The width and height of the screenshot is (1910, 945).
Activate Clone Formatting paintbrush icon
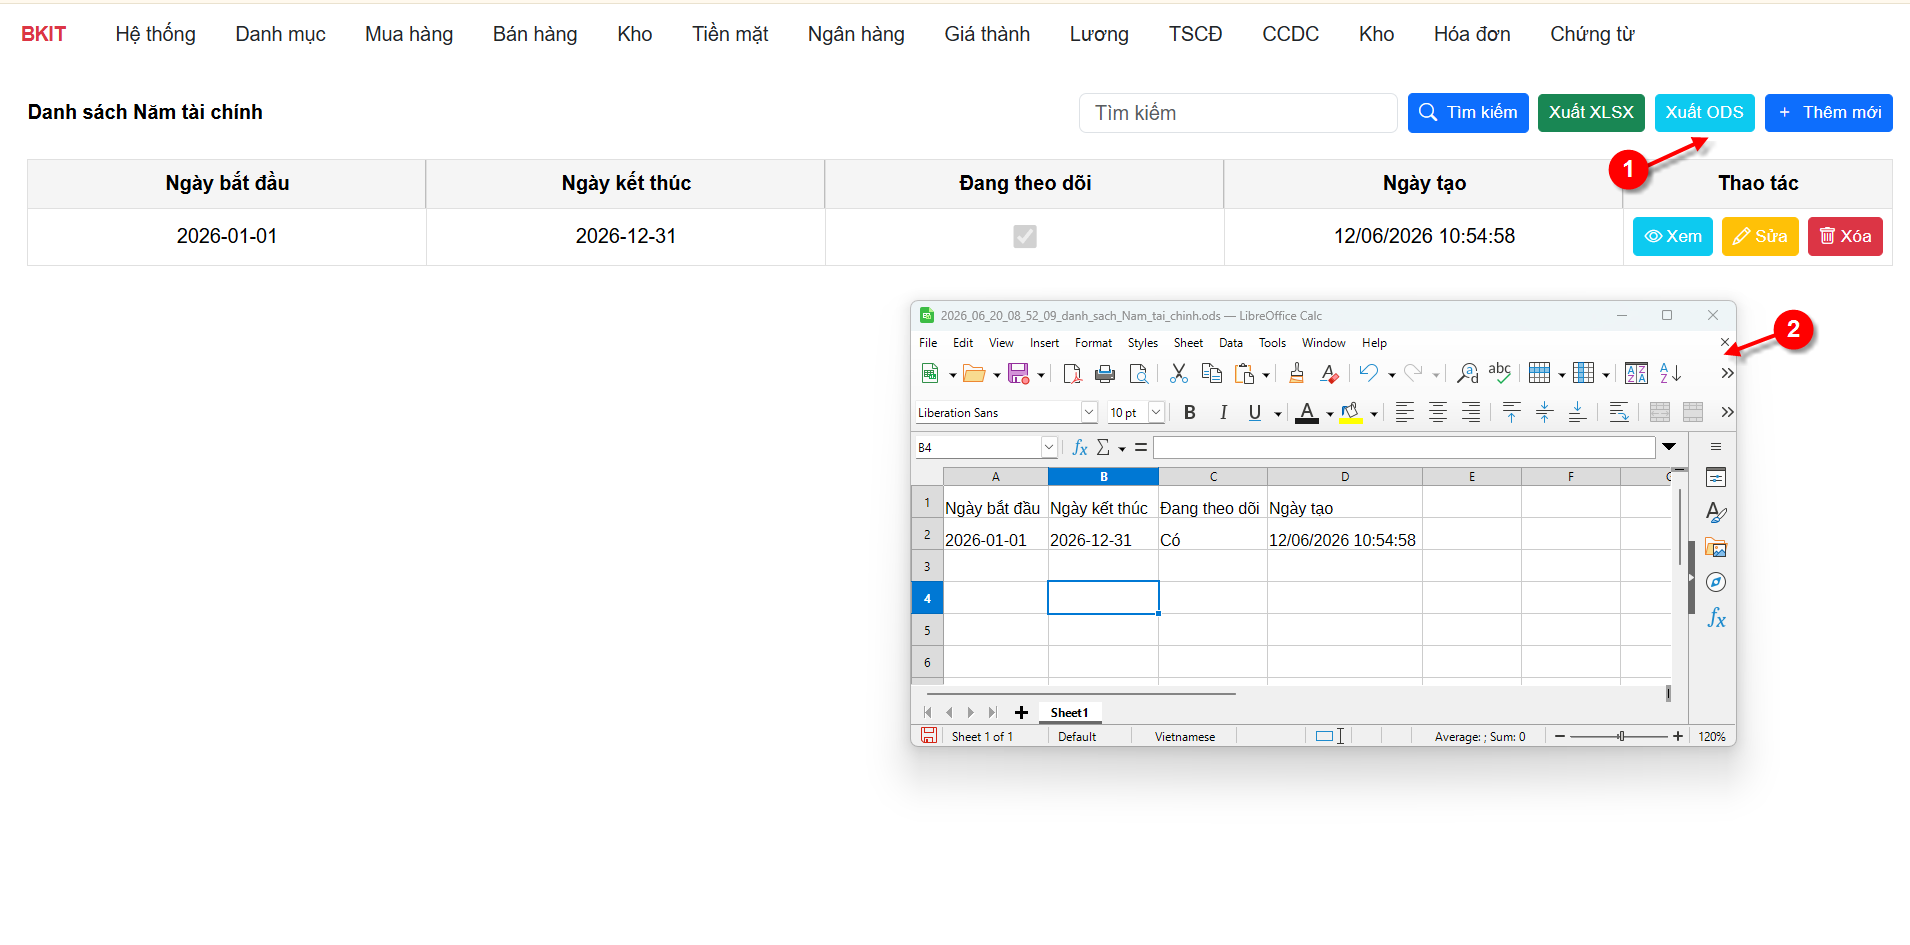(x=1297, y=374)
